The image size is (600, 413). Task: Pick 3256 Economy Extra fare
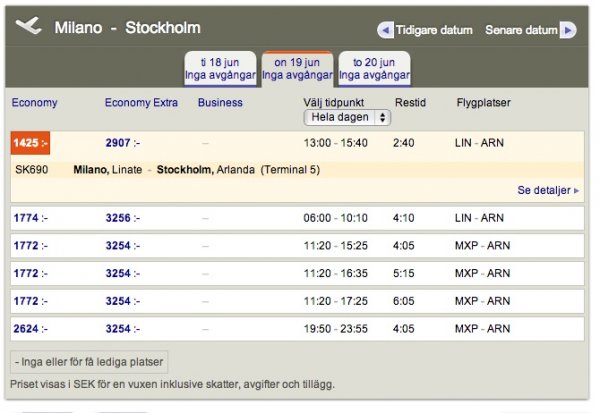tap(122, 217)
